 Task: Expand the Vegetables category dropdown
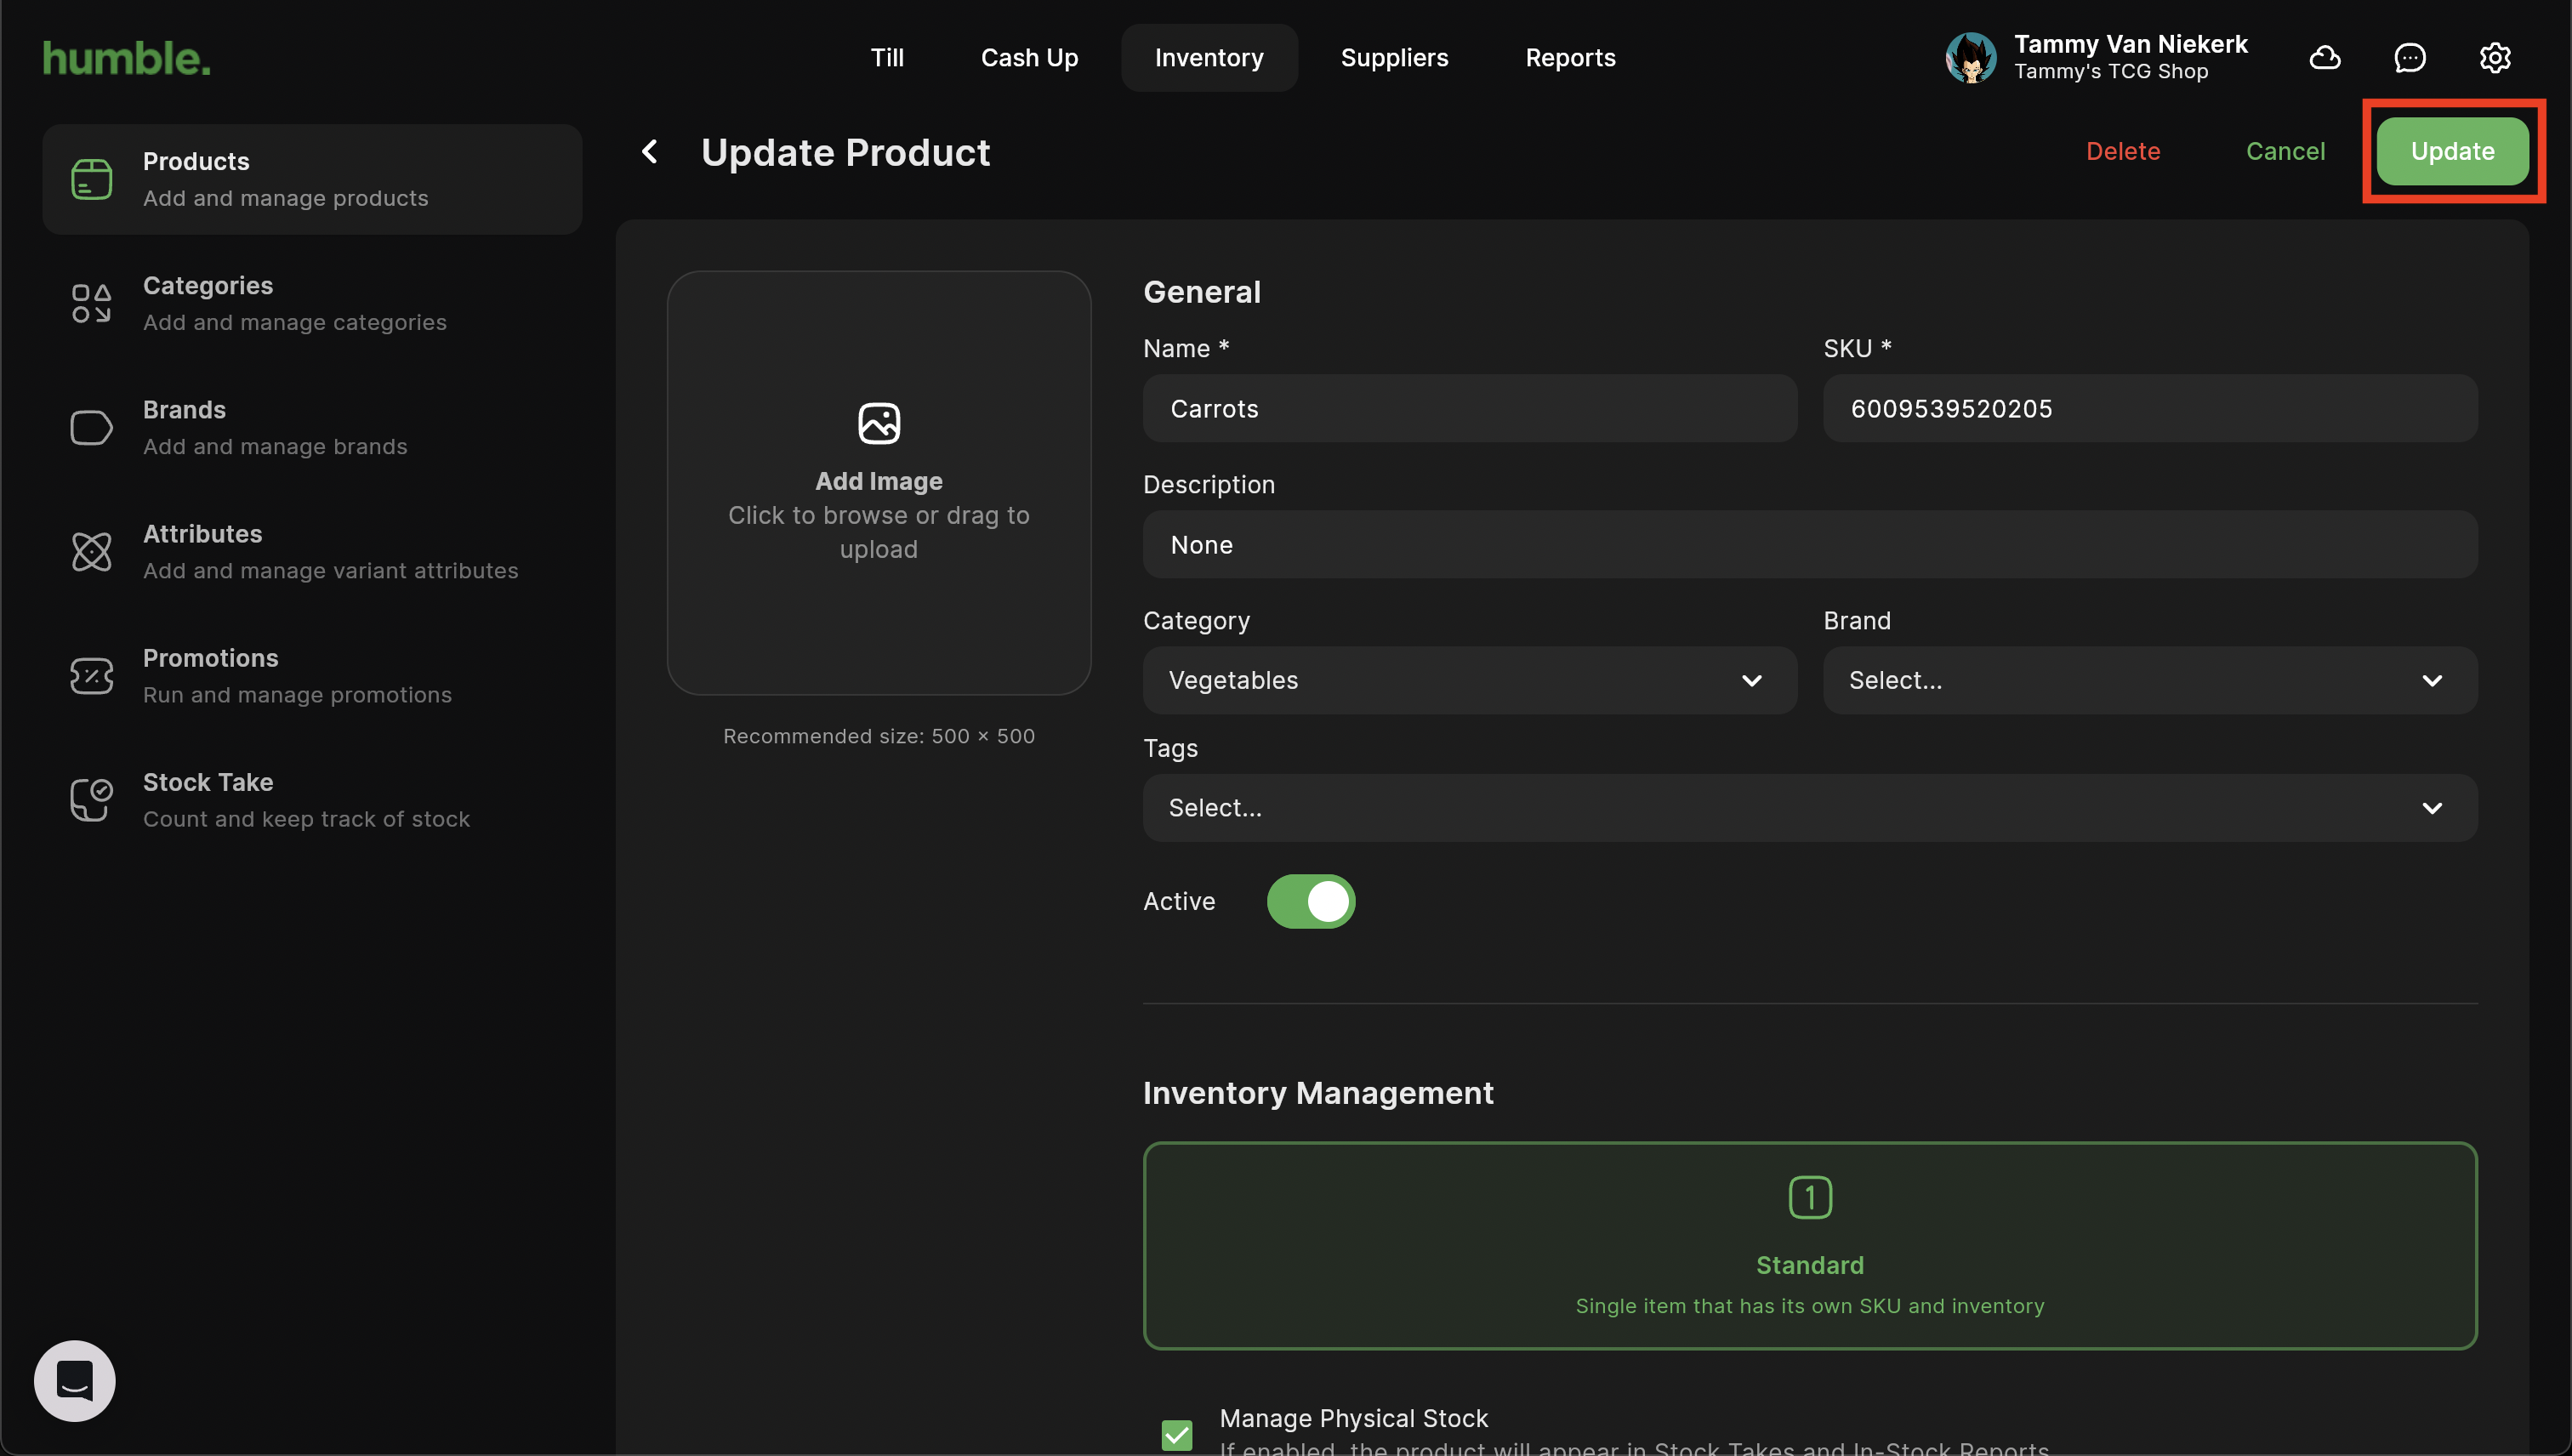coord(1469,681)
